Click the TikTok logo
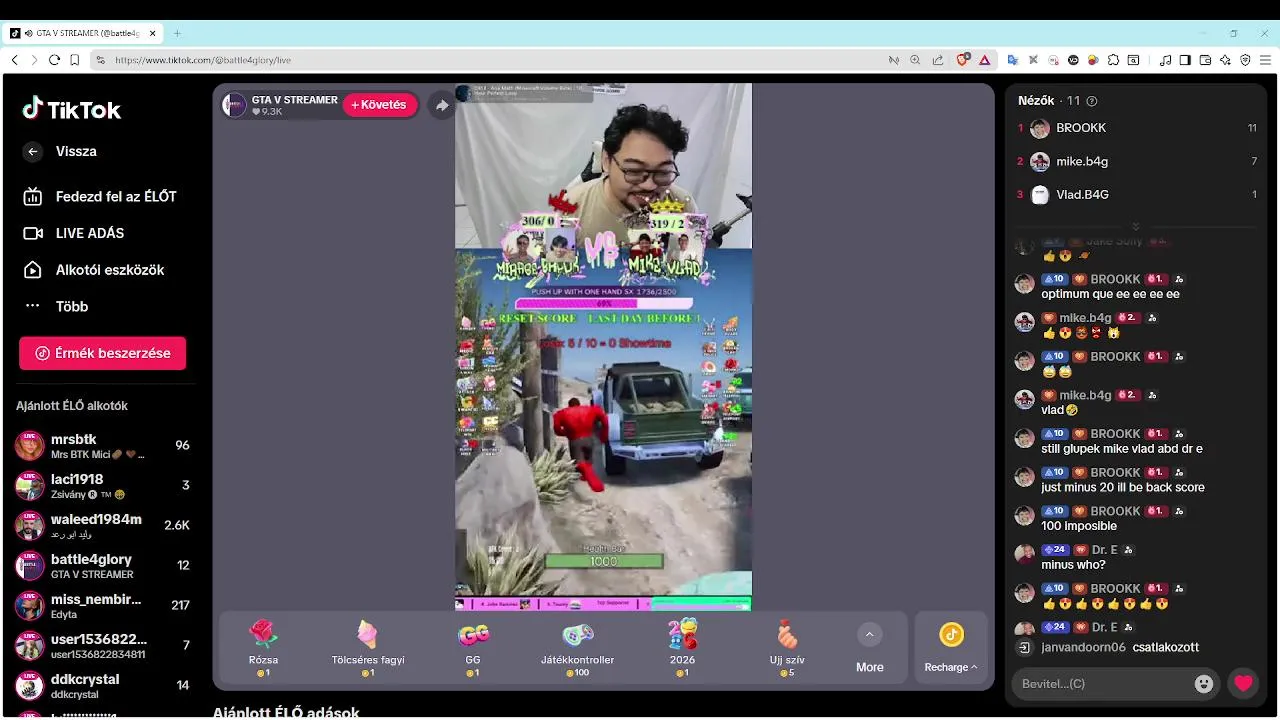Viewport: 1280px width, 720px height. pos(72,109)
